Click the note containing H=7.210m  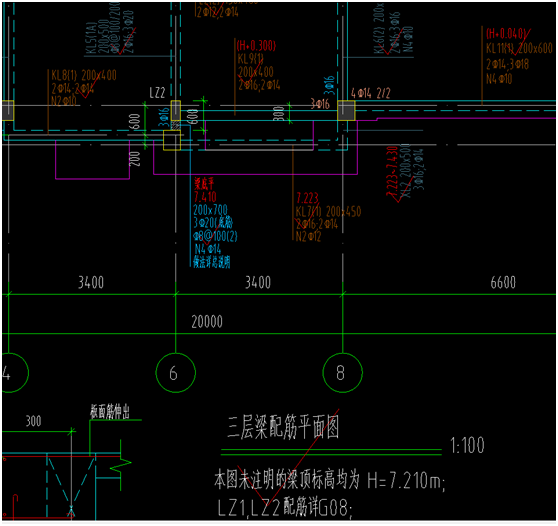[330, 480]
